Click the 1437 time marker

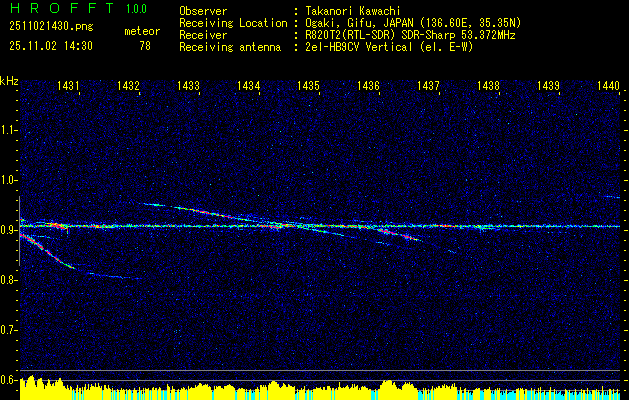click(428, 87)
